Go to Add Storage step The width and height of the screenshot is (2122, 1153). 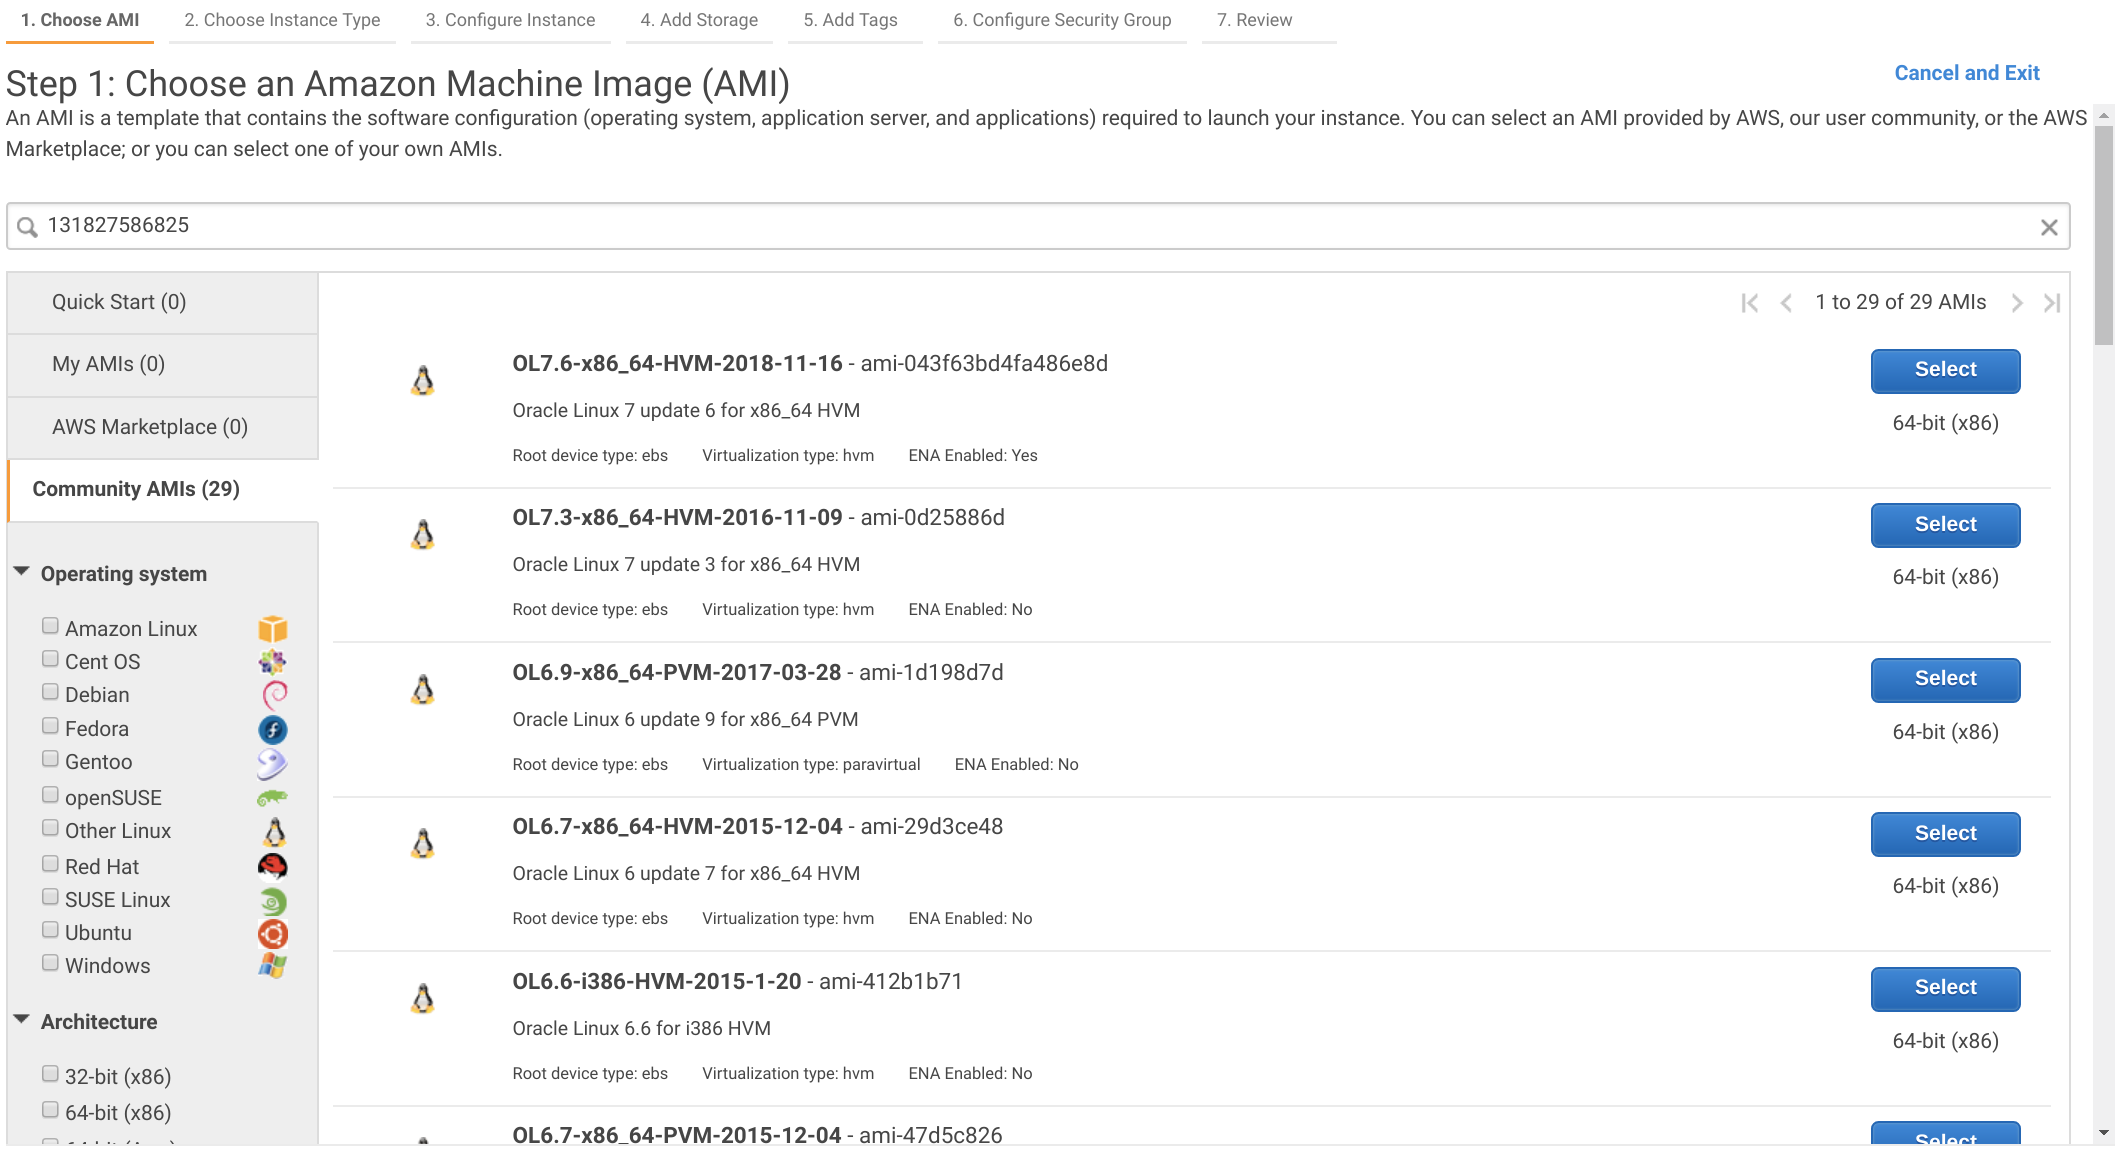click(699, 20)
